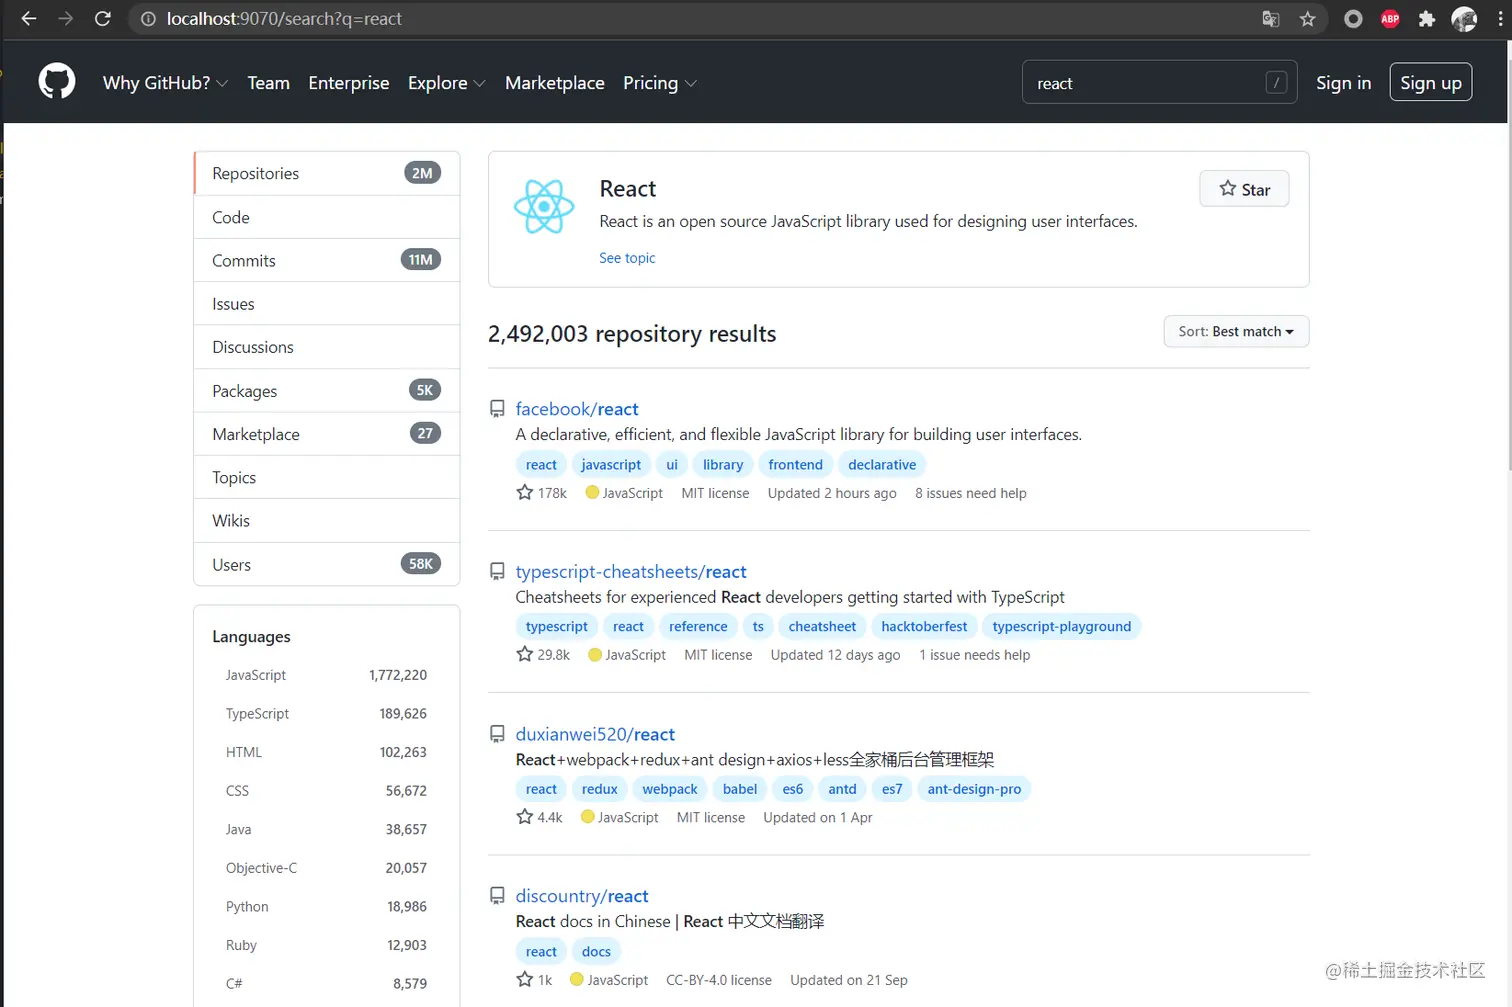Expand the Explore dropdown
This screenshot has width=1512, height=1007.
(x=446, y=83)
